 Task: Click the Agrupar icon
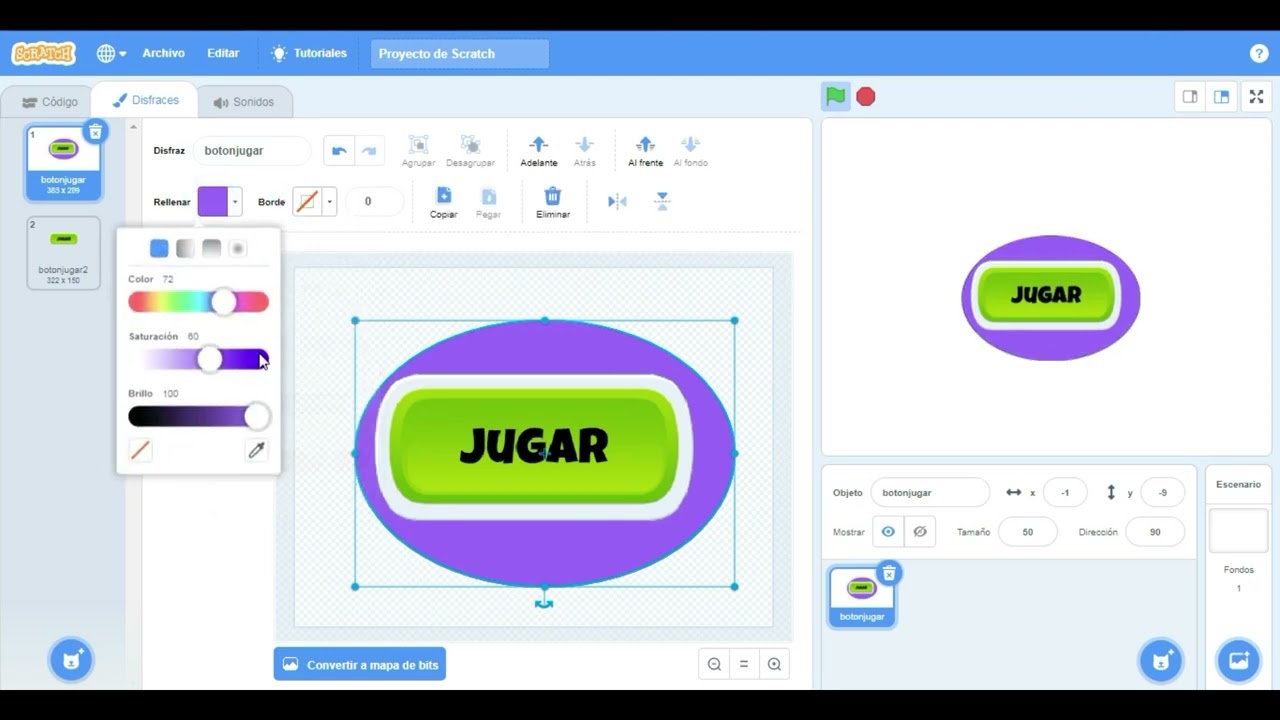click(x=418, y=151)
